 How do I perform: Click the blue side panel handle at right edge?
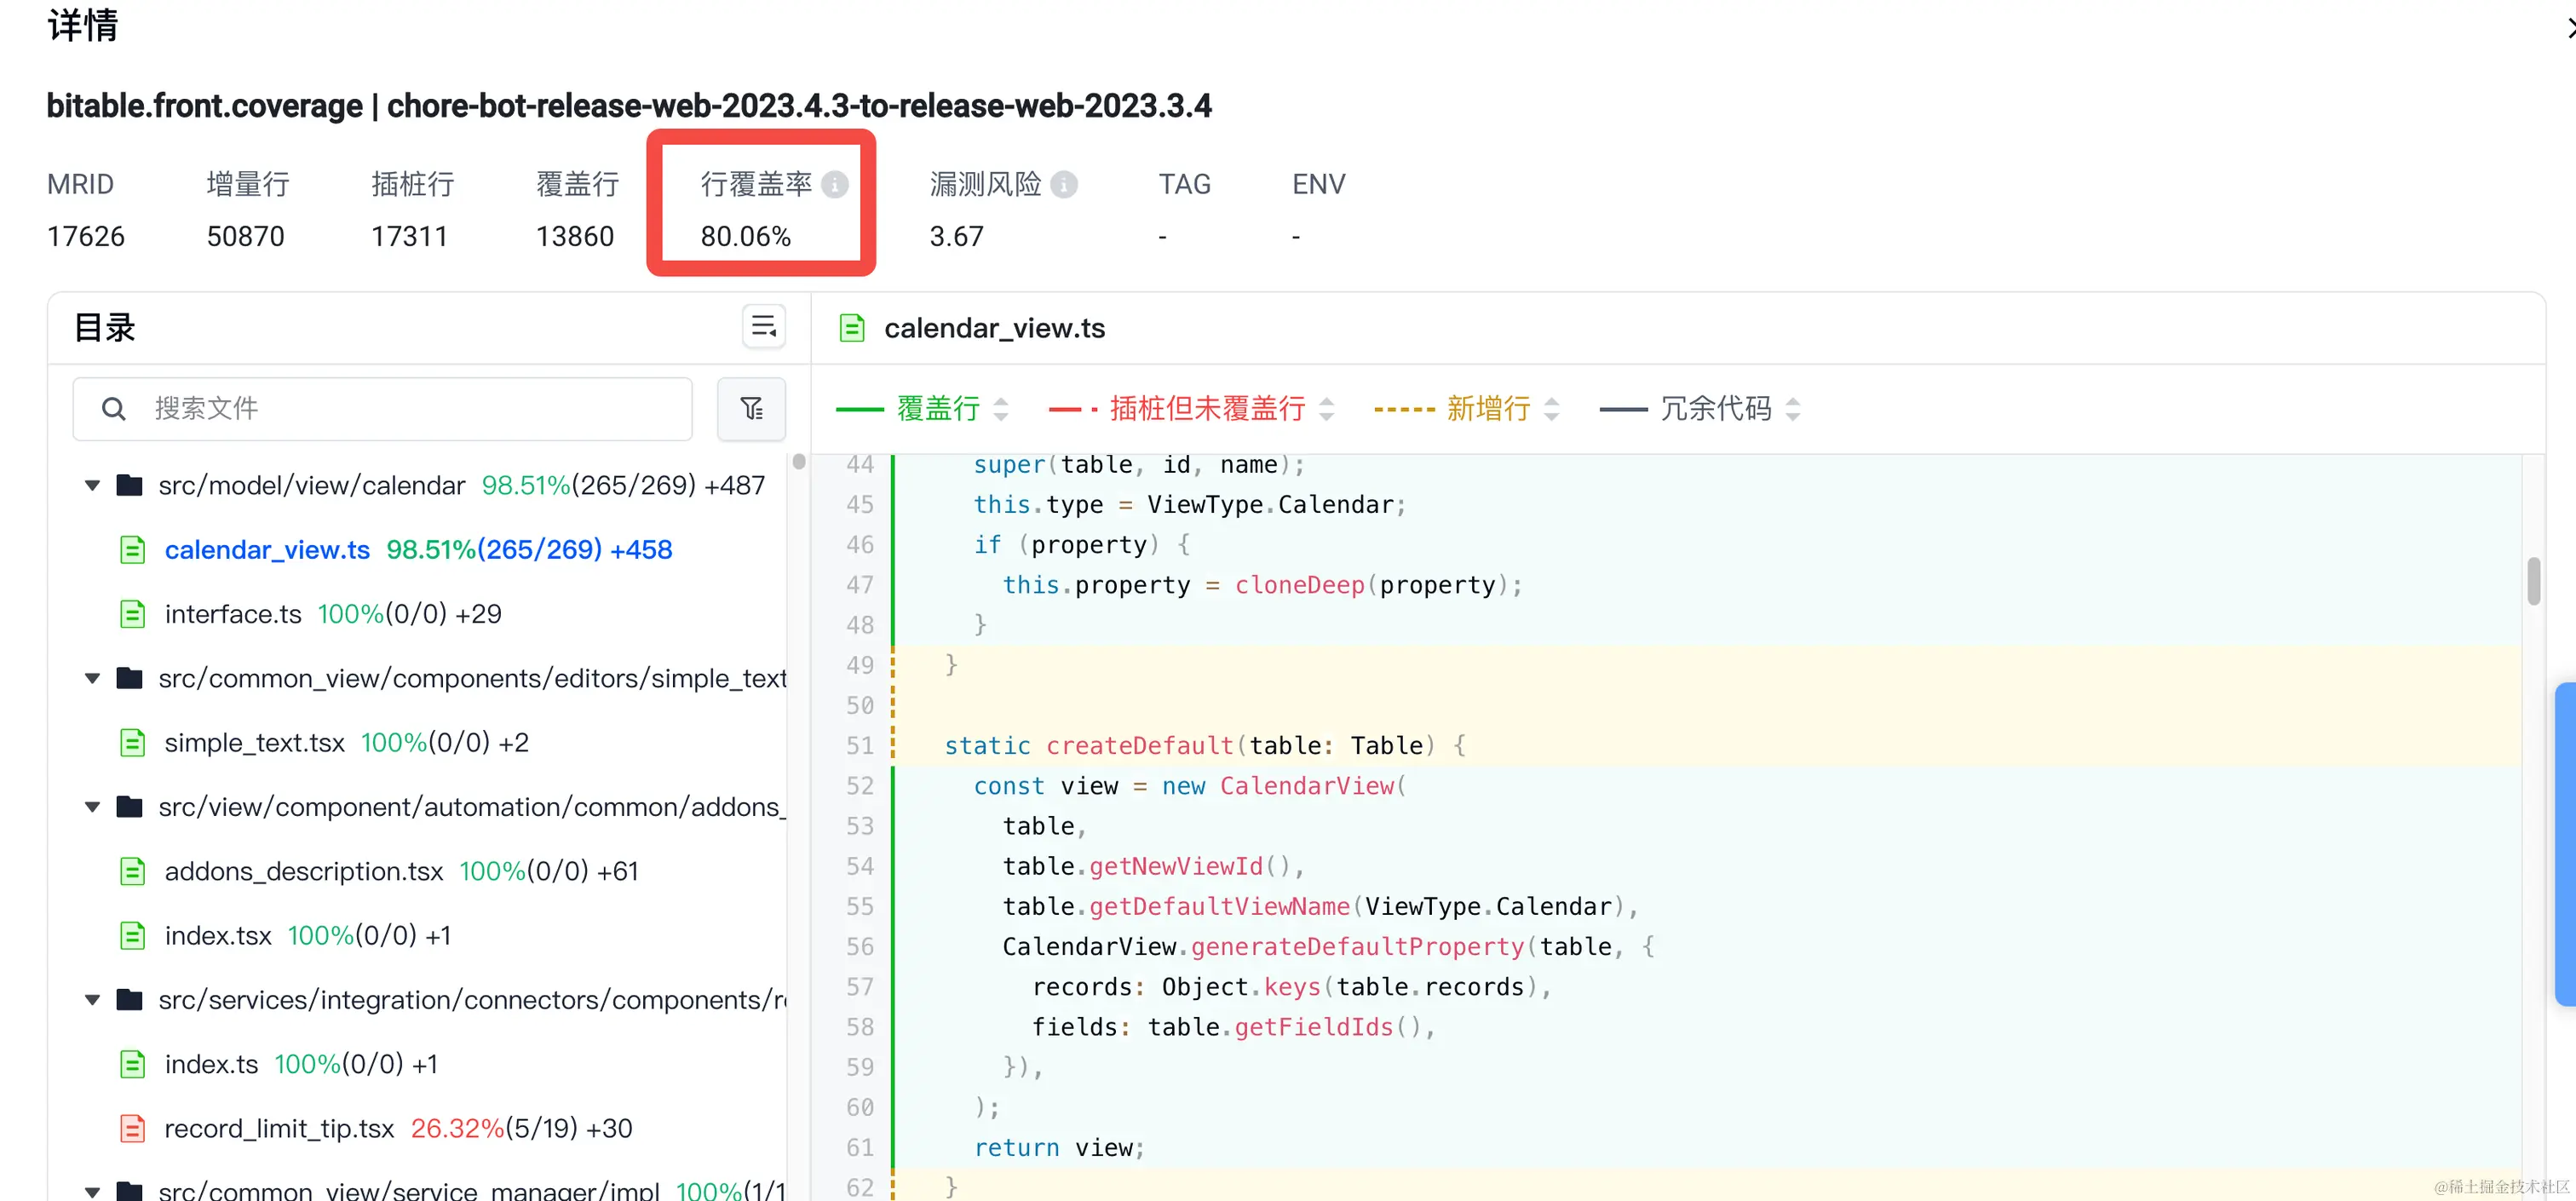2566,845
